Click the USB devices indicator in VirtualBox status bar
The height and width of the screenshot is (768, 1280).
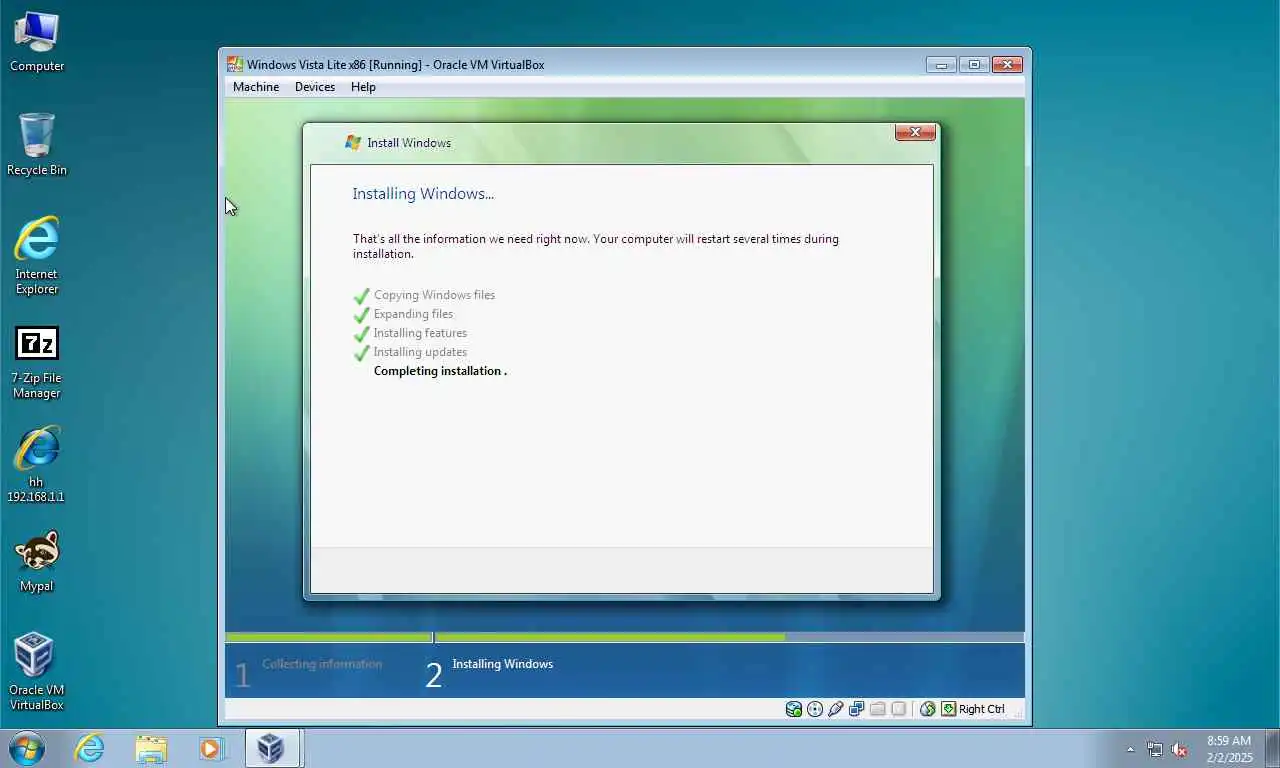coord(836,709)
